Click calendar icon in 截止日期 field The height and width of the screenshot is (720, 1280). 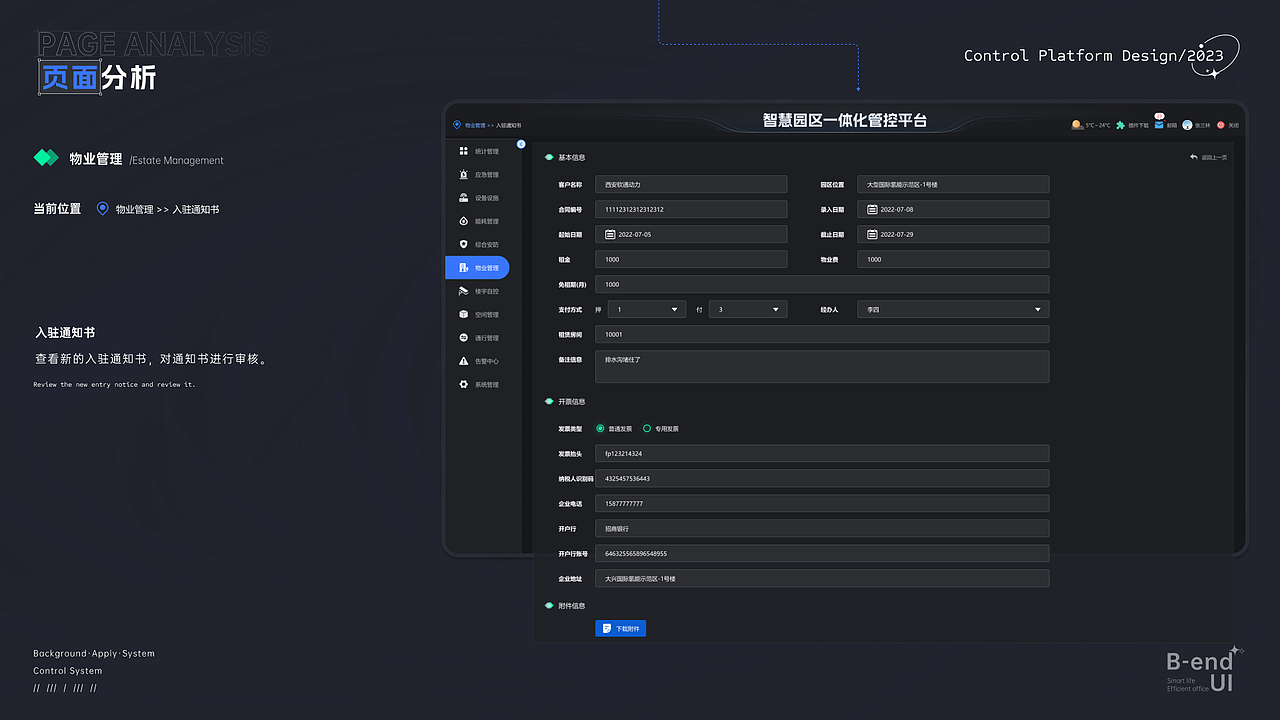[x=872, y=234]
